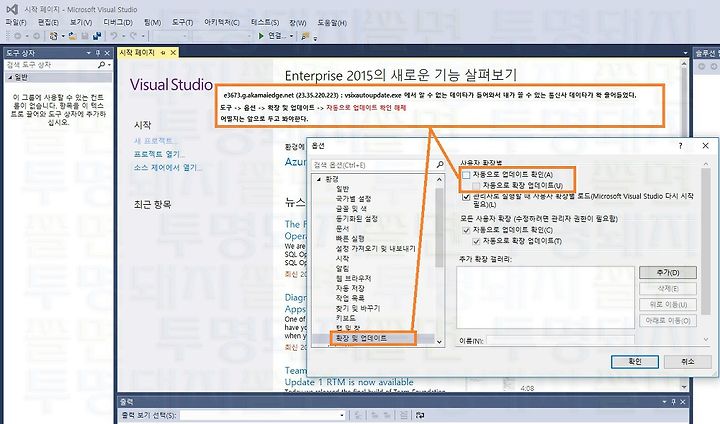Click the 추가(D) button
Image resolution: width=720 pixels, height=424 pixels.
click(x=668, y=272)
